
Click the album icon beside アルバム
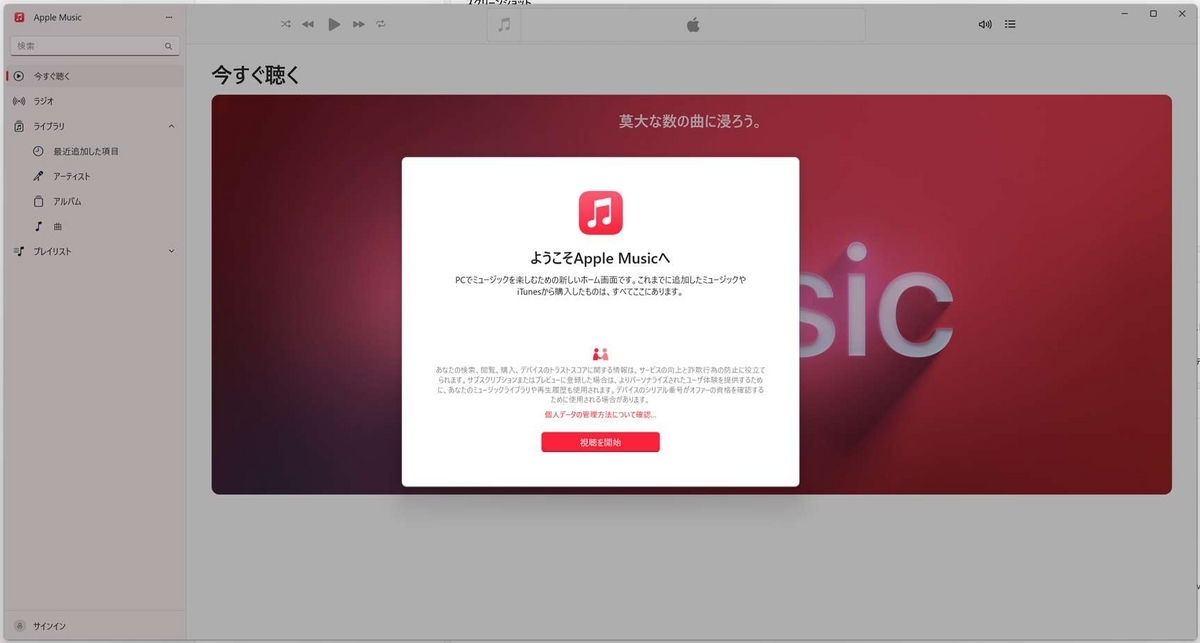pos(38,201)
